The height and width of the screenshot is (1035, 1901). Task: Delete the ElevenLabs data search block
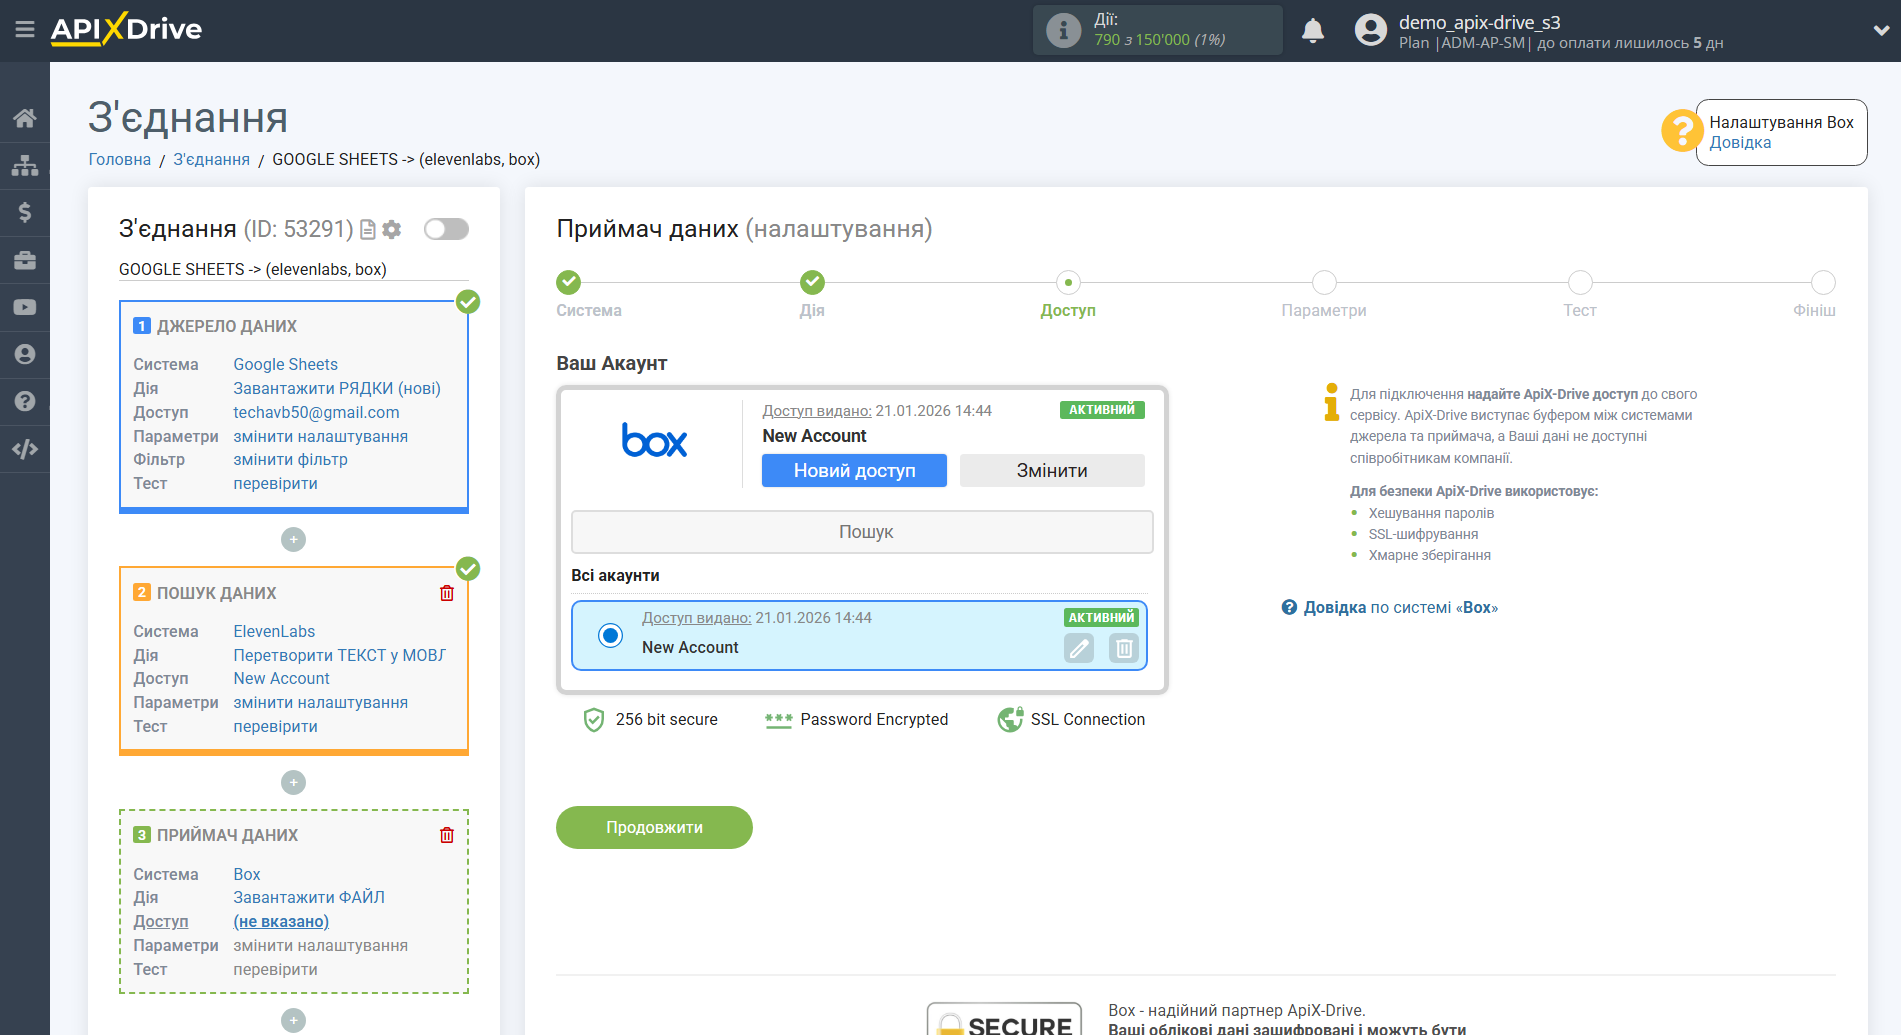pos(447,593)
